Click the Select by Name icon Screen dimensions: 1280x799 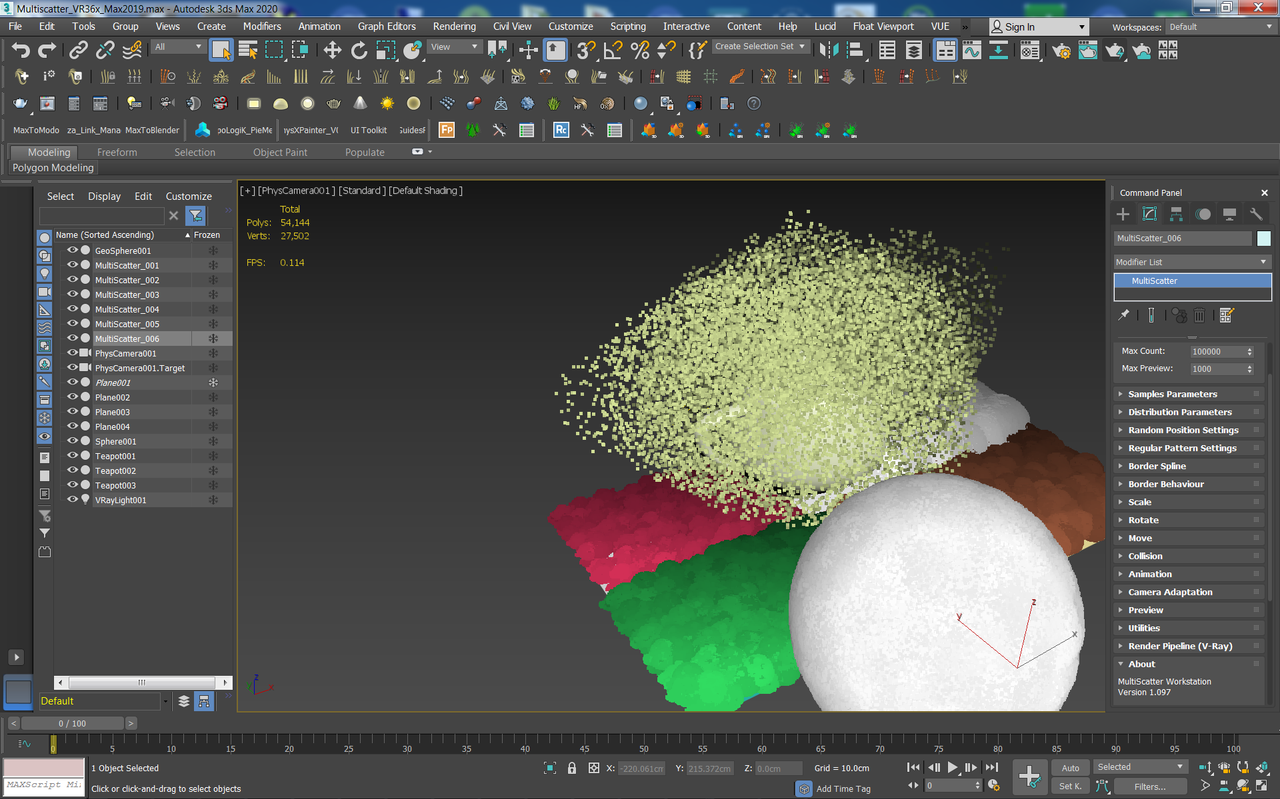[x=248, y=50]
